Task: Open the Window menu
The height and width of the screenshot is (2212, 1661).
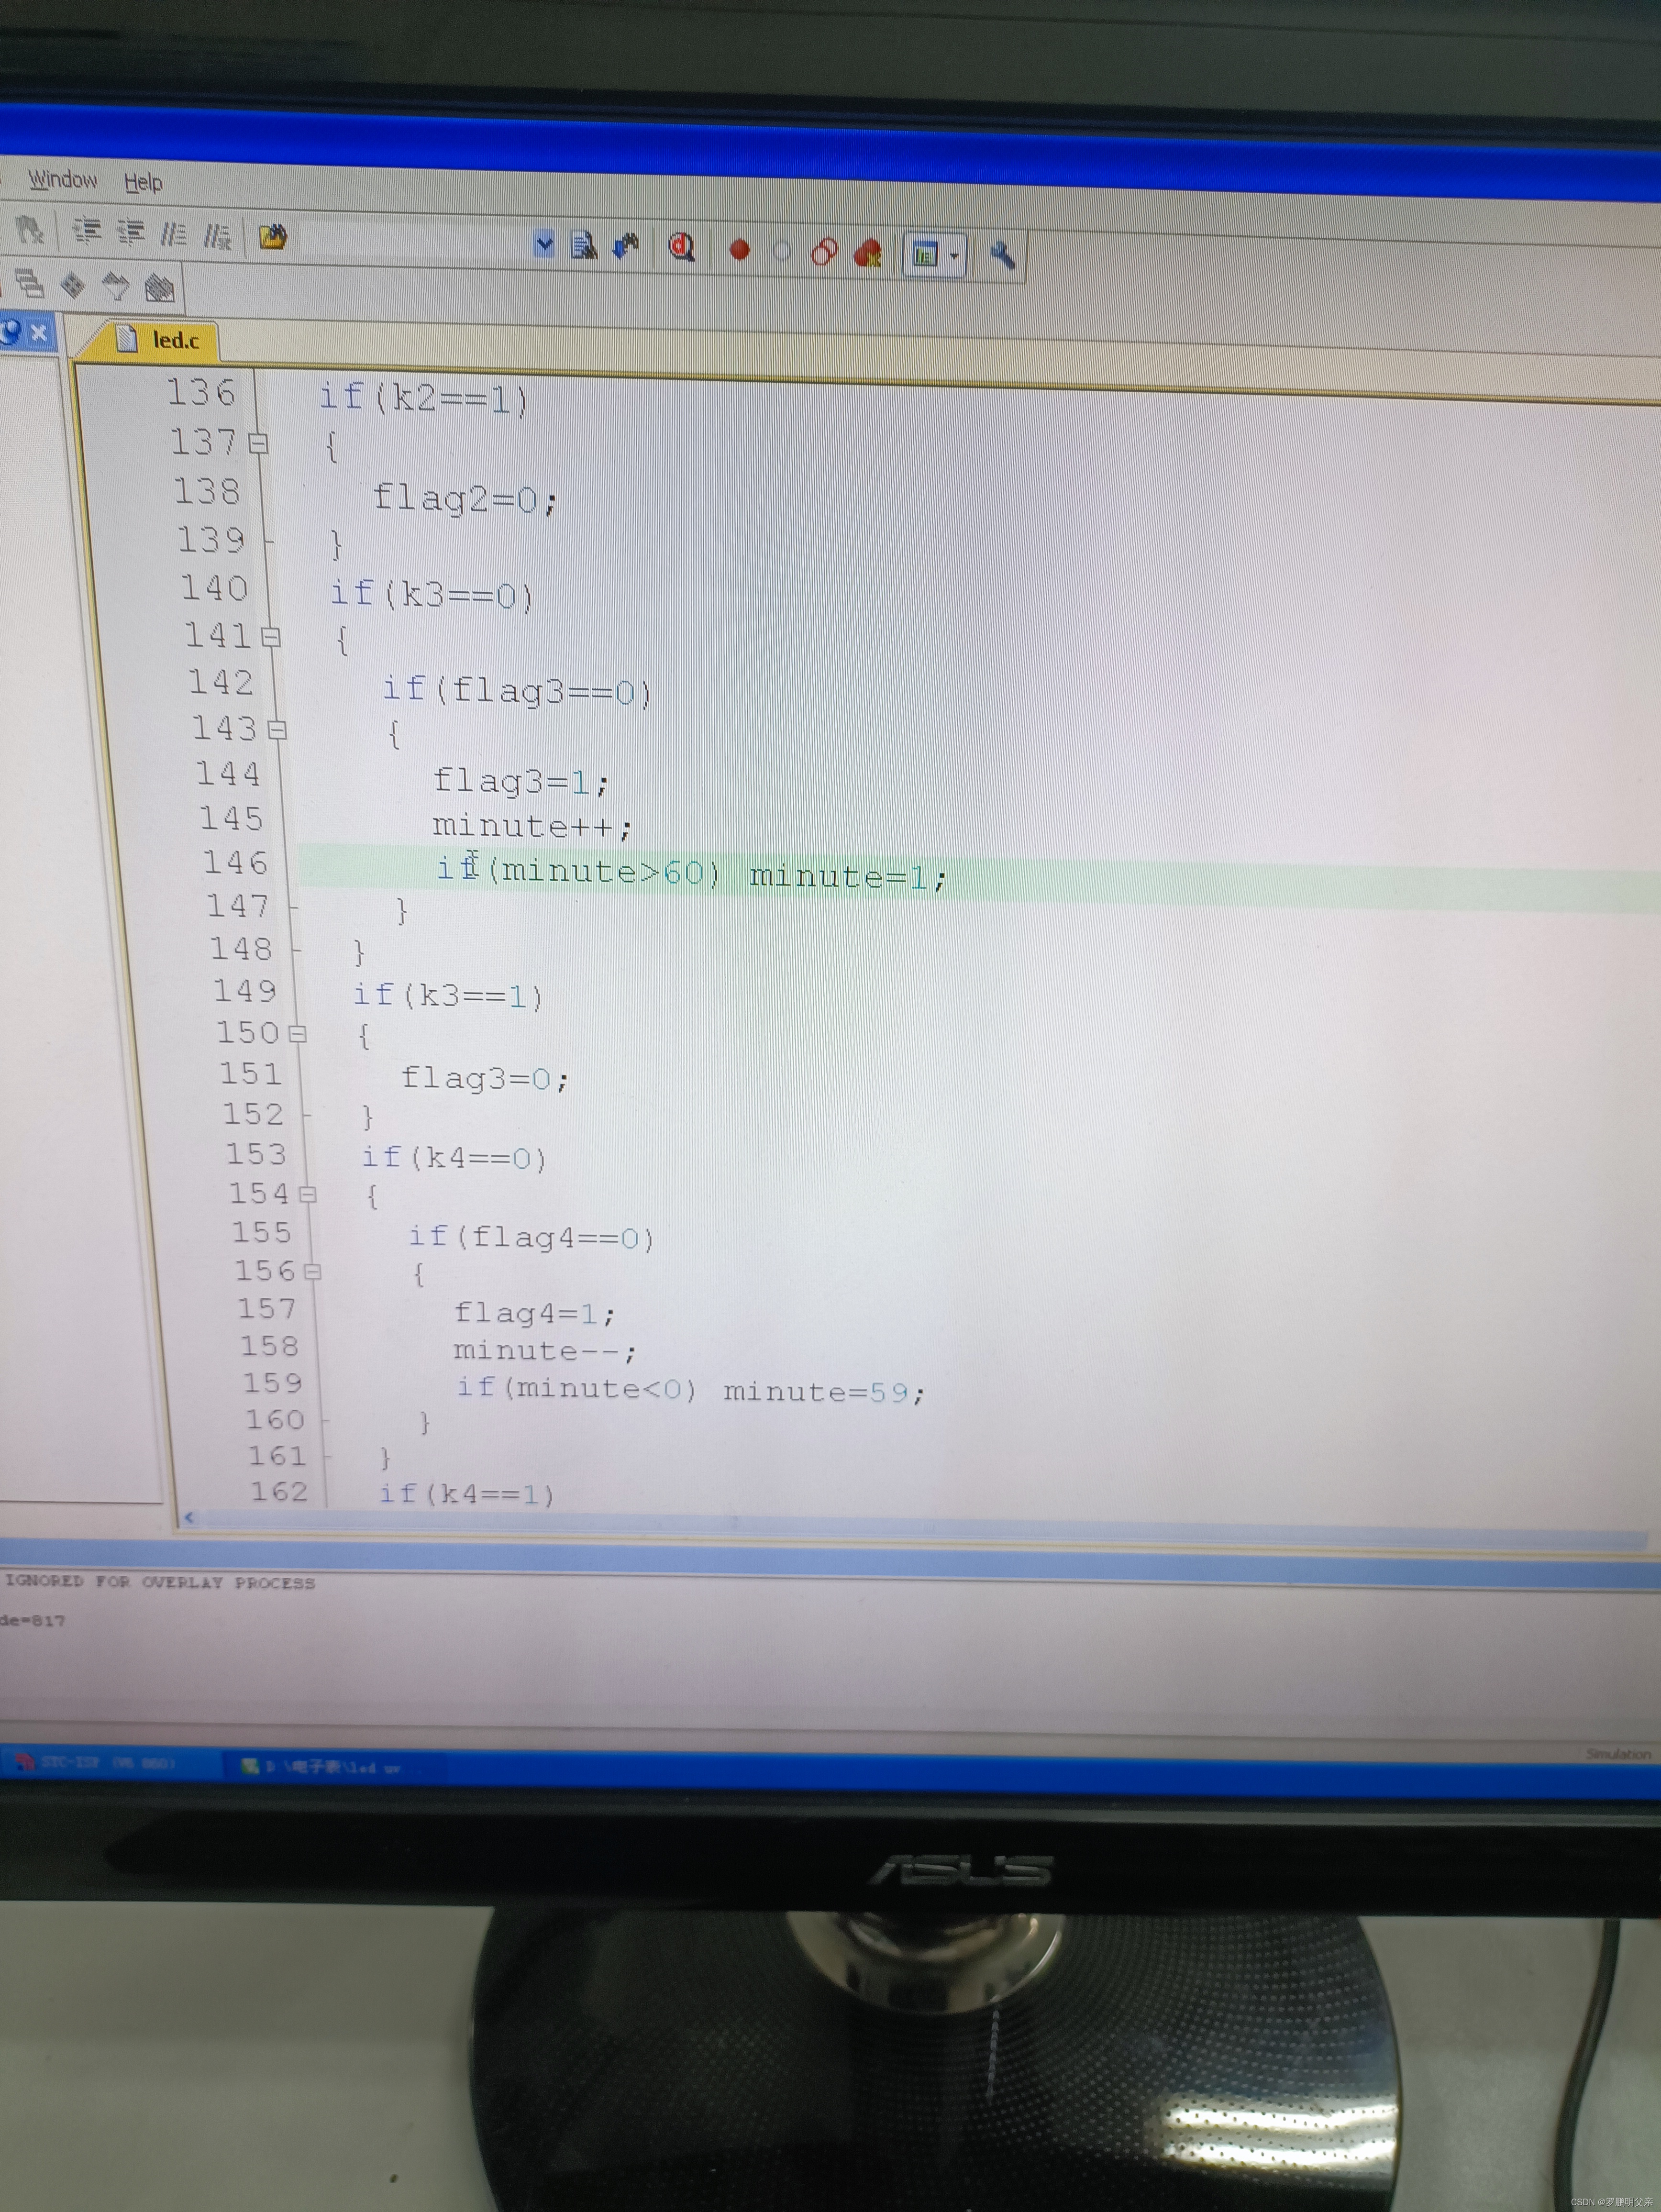Action: pyautogui.click(x=62, y=179)
